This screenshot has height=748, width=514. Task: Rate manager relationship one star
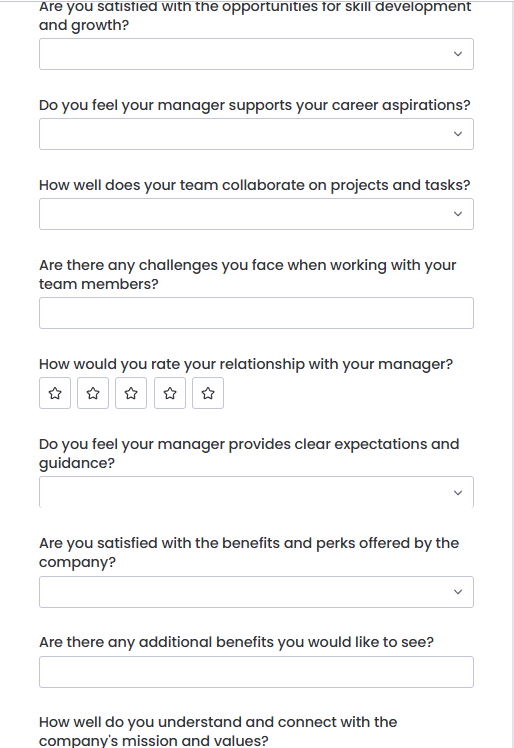point(55,393)
